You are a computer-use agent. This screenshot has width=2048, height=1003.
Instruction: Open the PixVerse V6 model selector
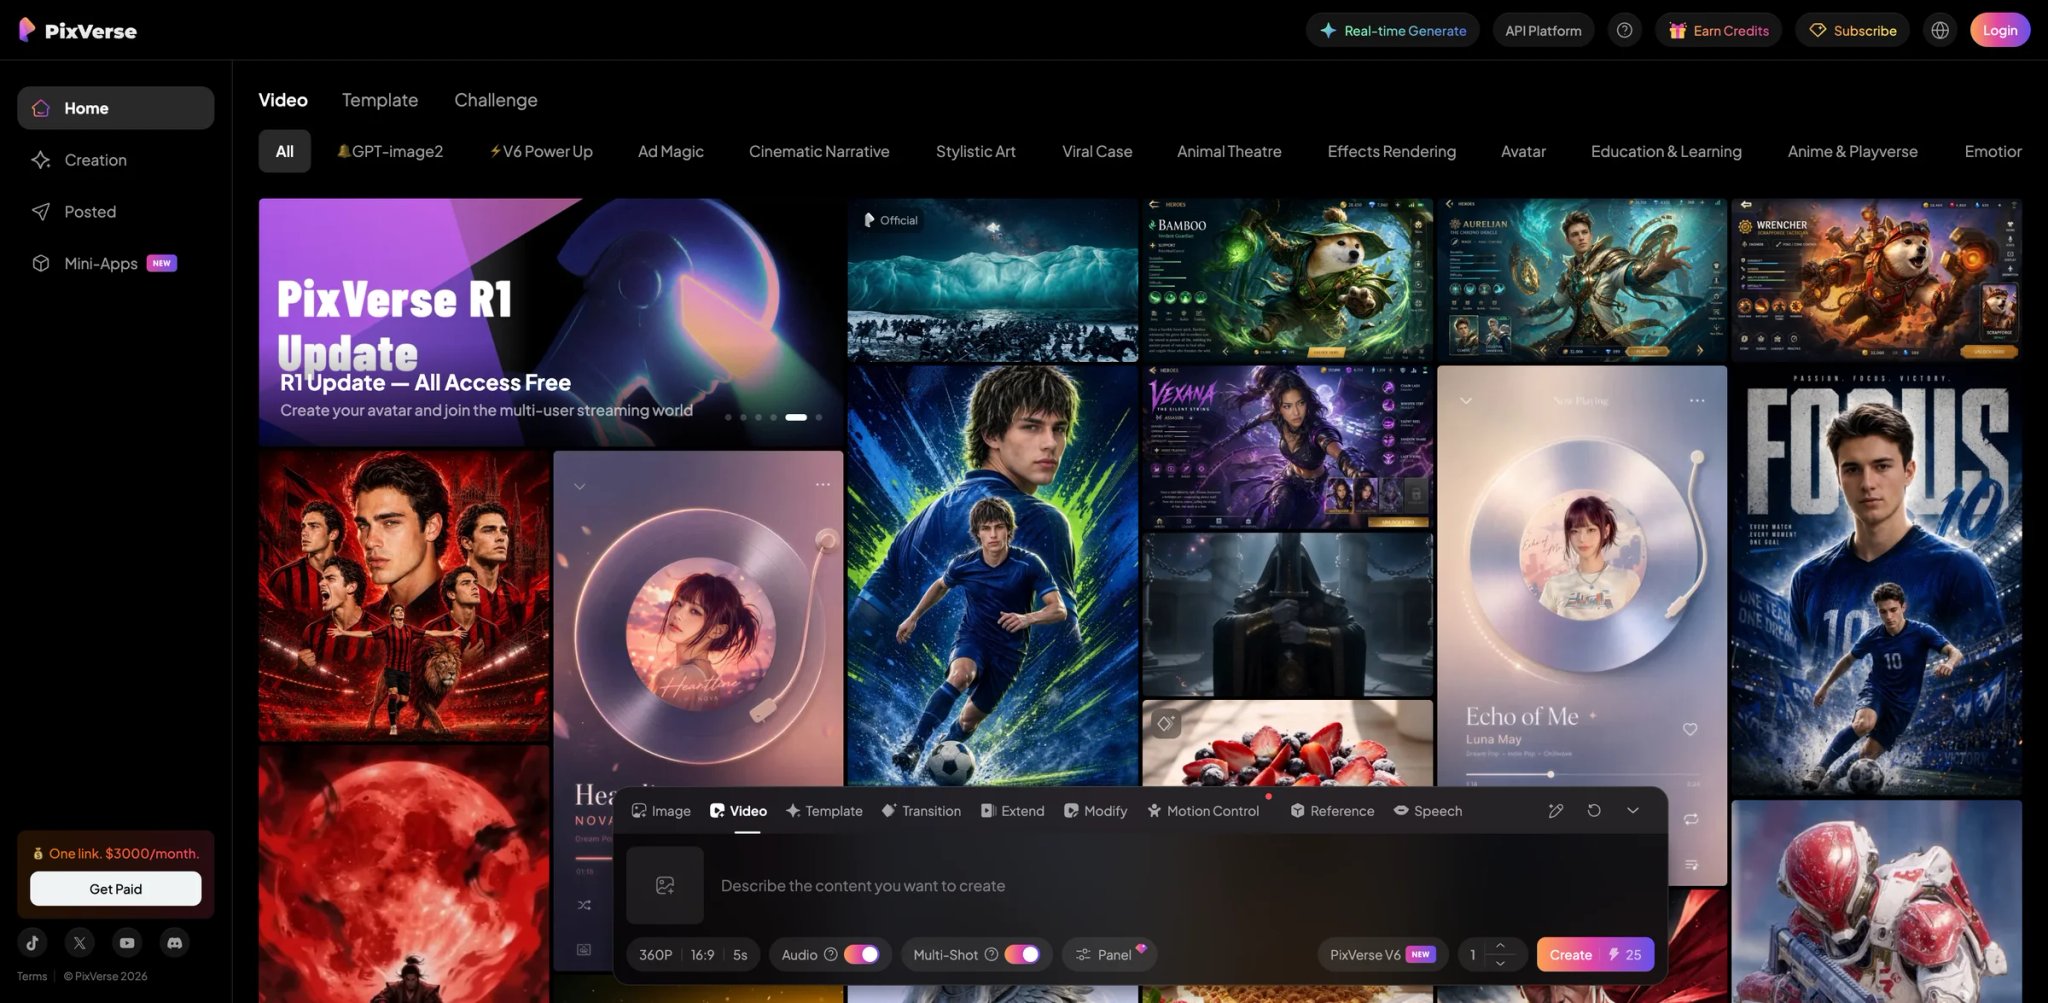(1382, 955)
